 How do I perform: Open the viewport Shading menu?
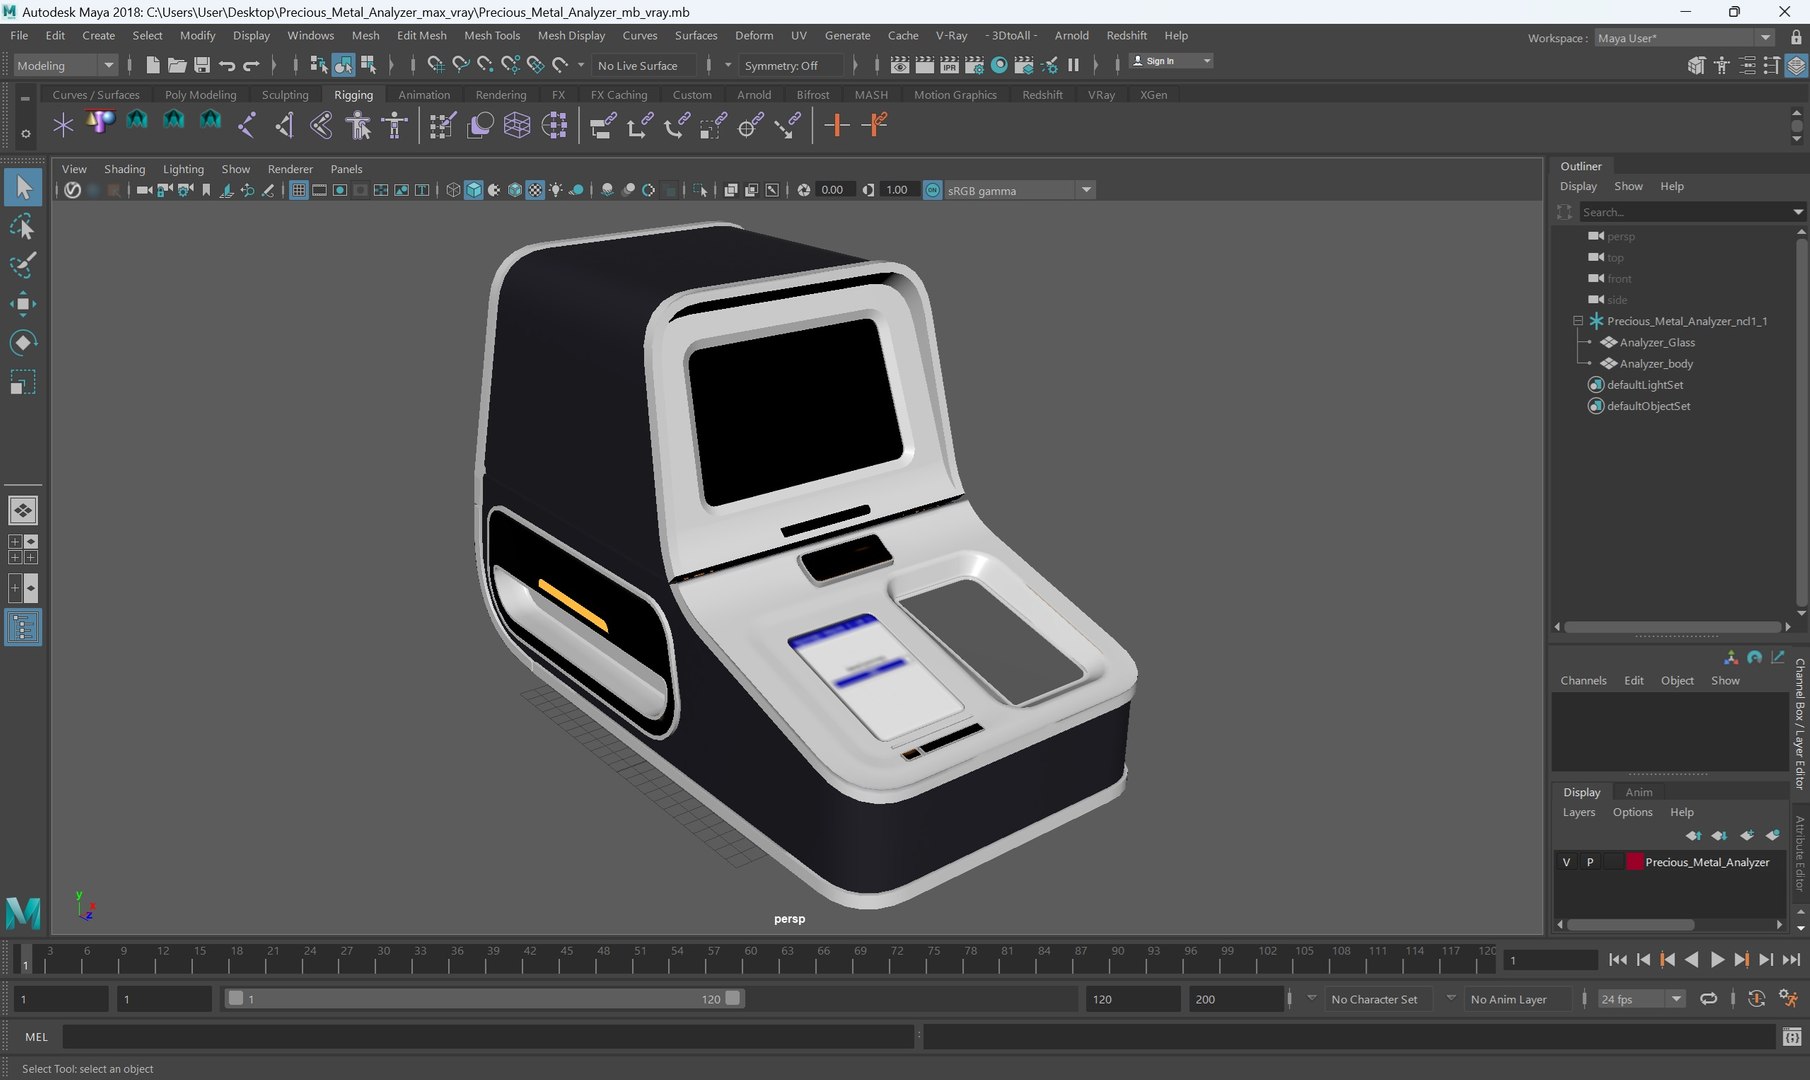point(125,169)
